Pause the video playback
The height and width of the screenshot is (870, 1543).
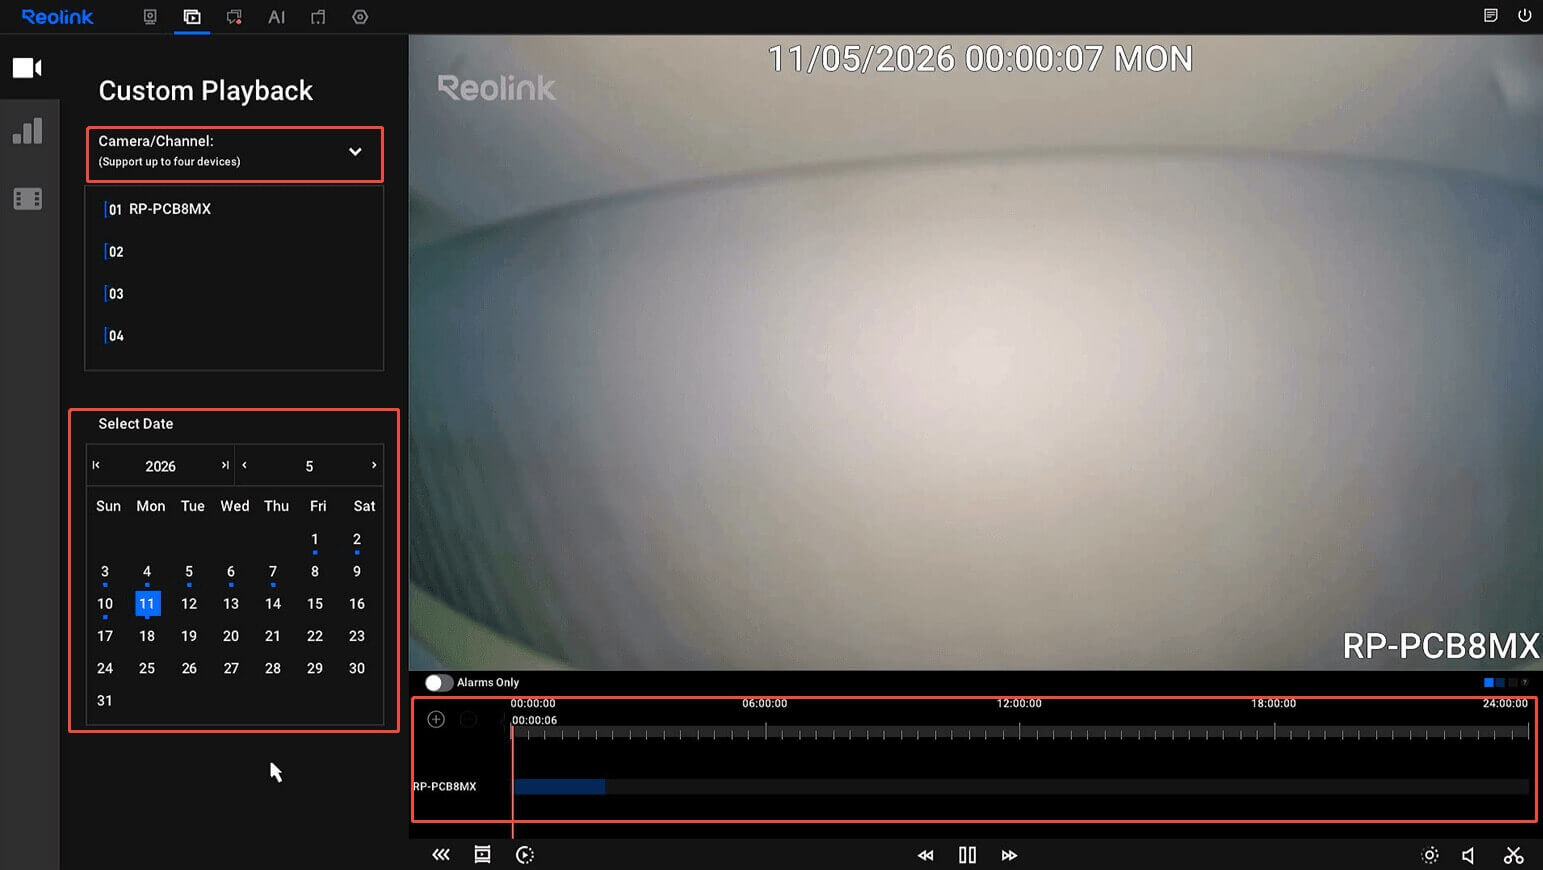click(x=967, y=855)
